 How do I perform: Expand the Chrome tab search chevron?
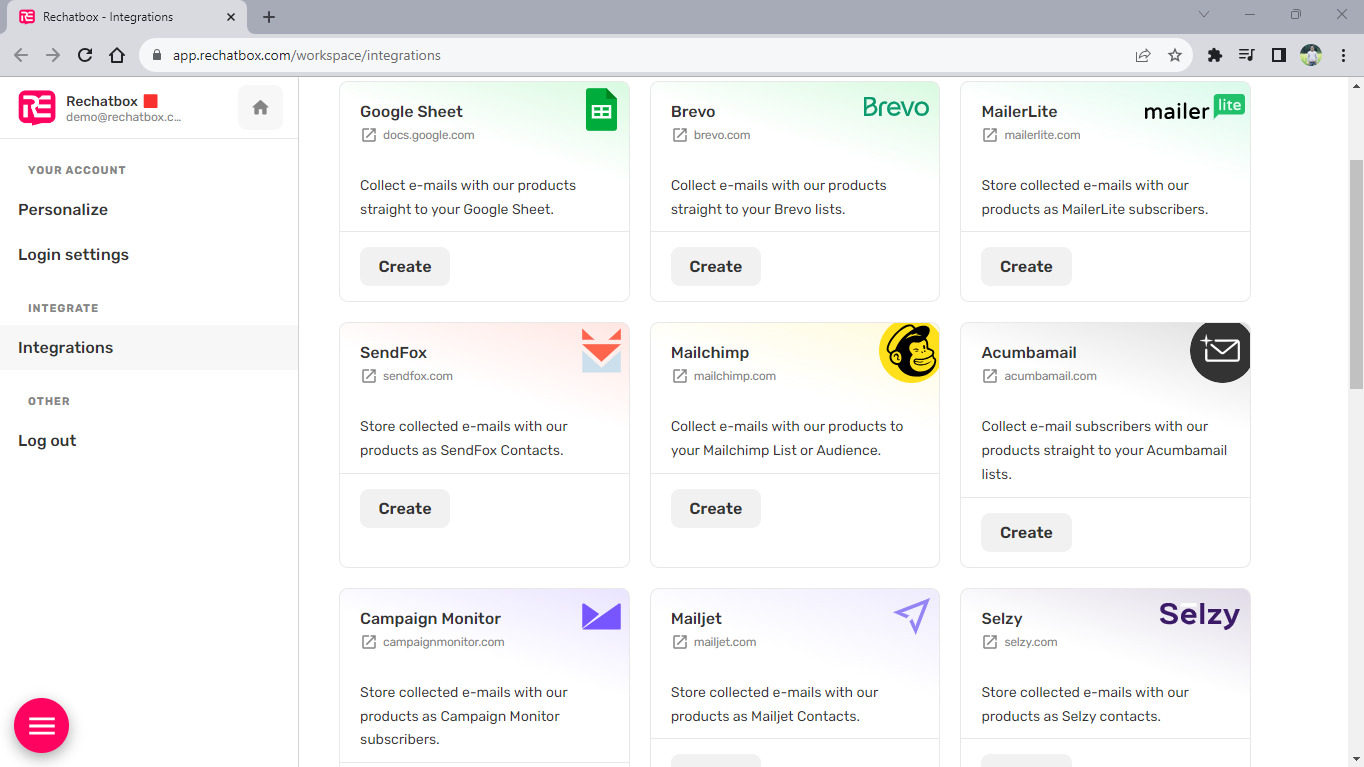point(1204,15)
